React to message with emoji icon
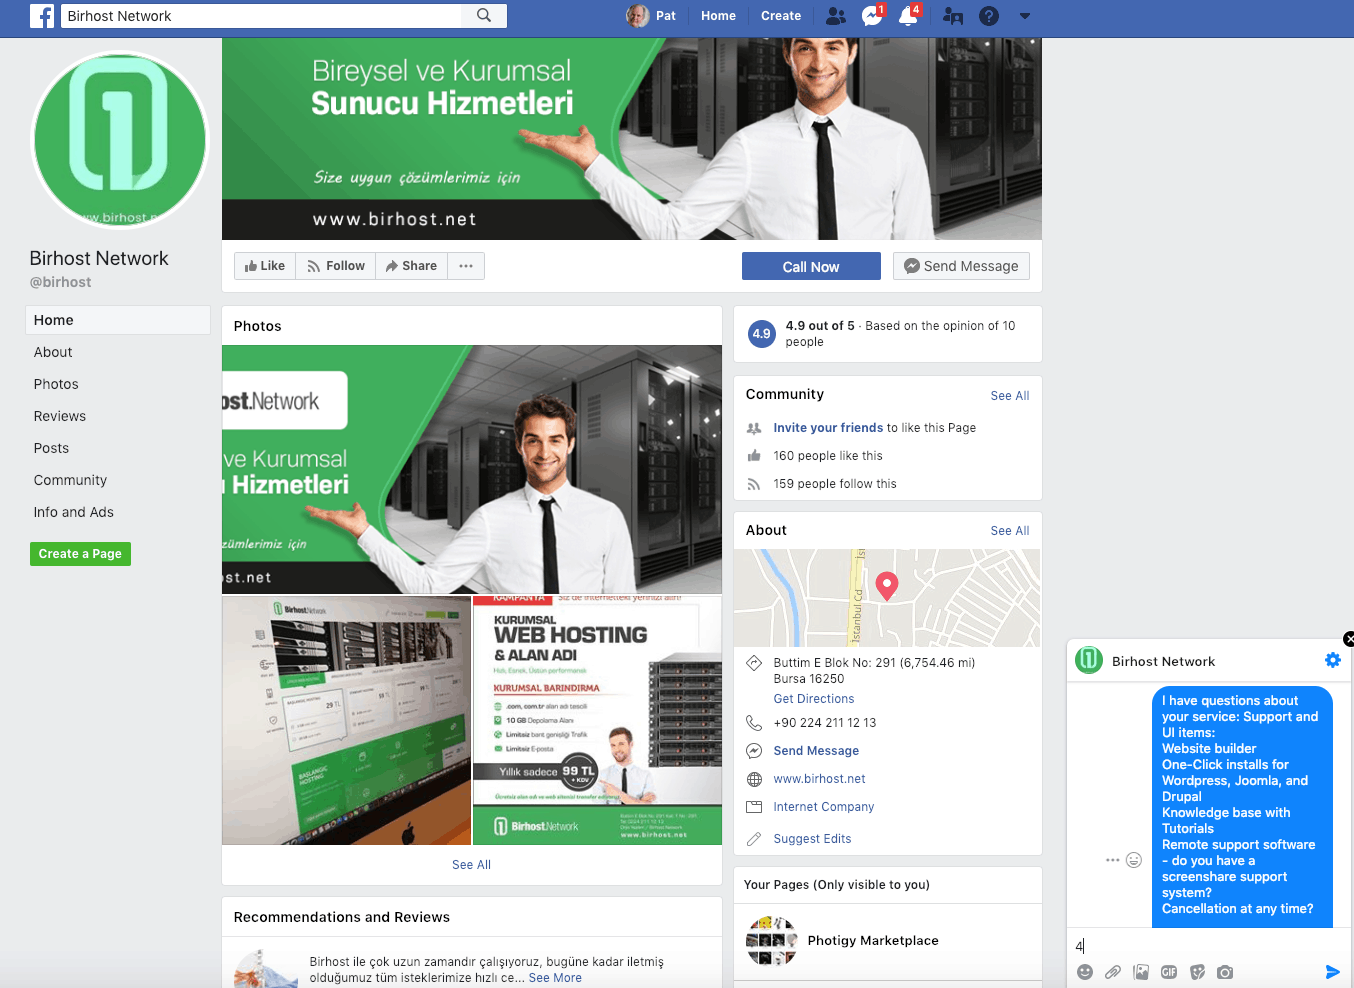Image resolution: width=1354 pixels, height=988 pixels. (x=1134, y=860)
